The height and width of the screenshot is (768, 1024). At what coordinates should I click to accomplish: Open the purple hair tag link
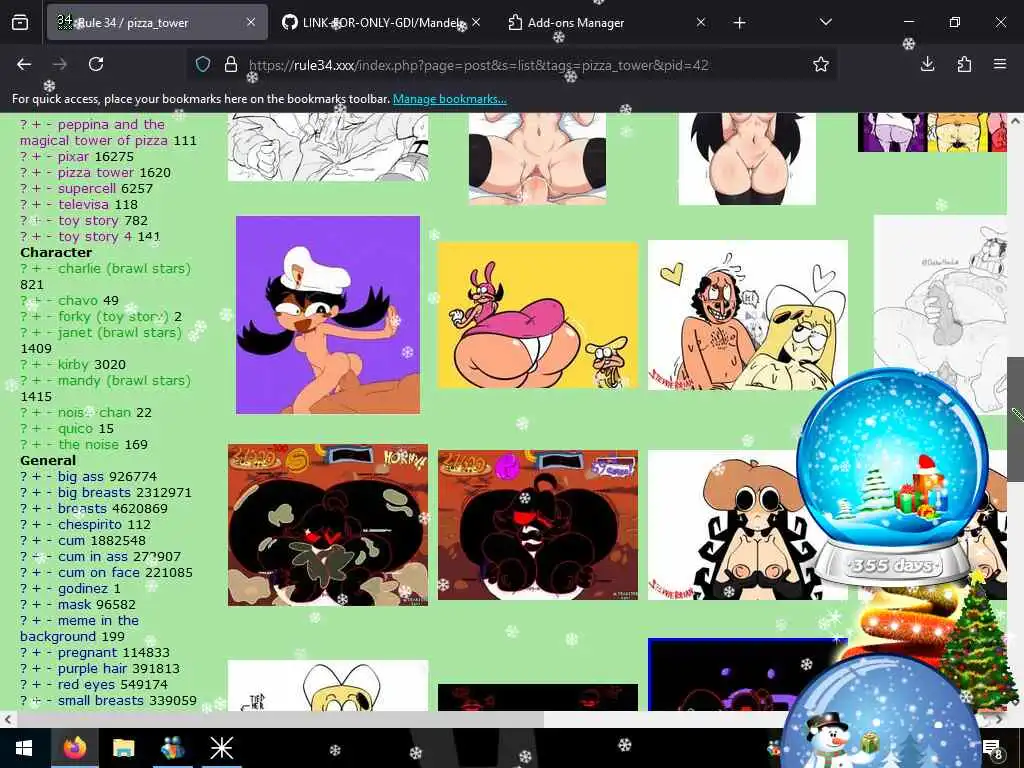[92, 669]
